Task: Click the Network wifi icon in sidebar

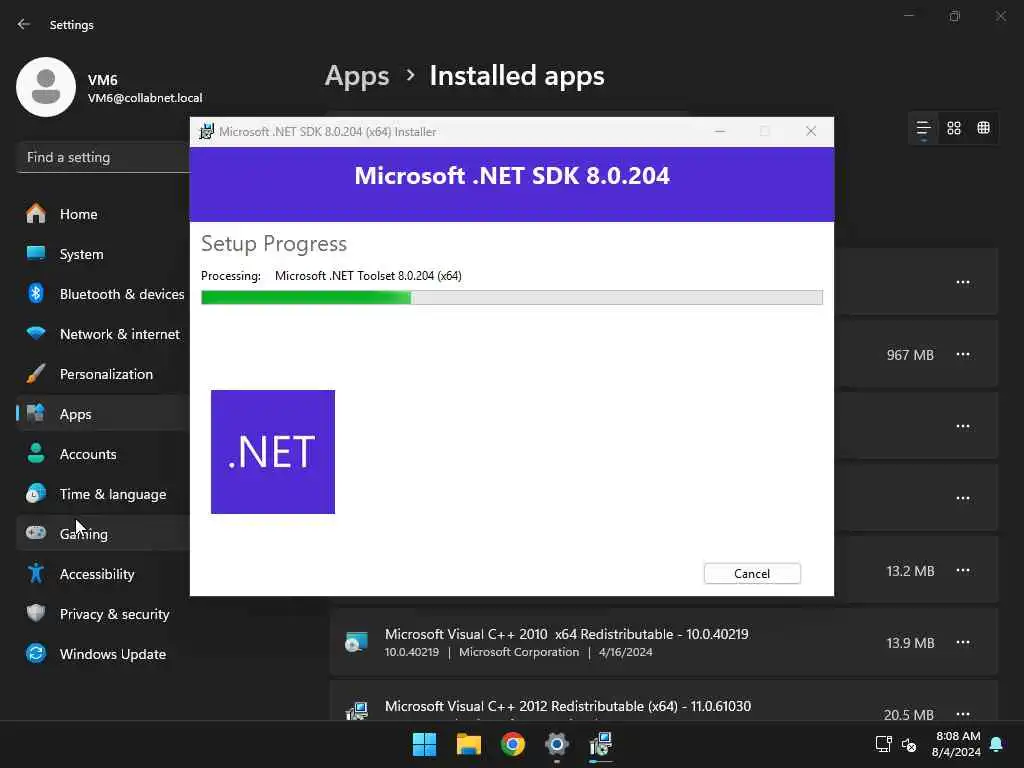Action: (x=36, y=333)
